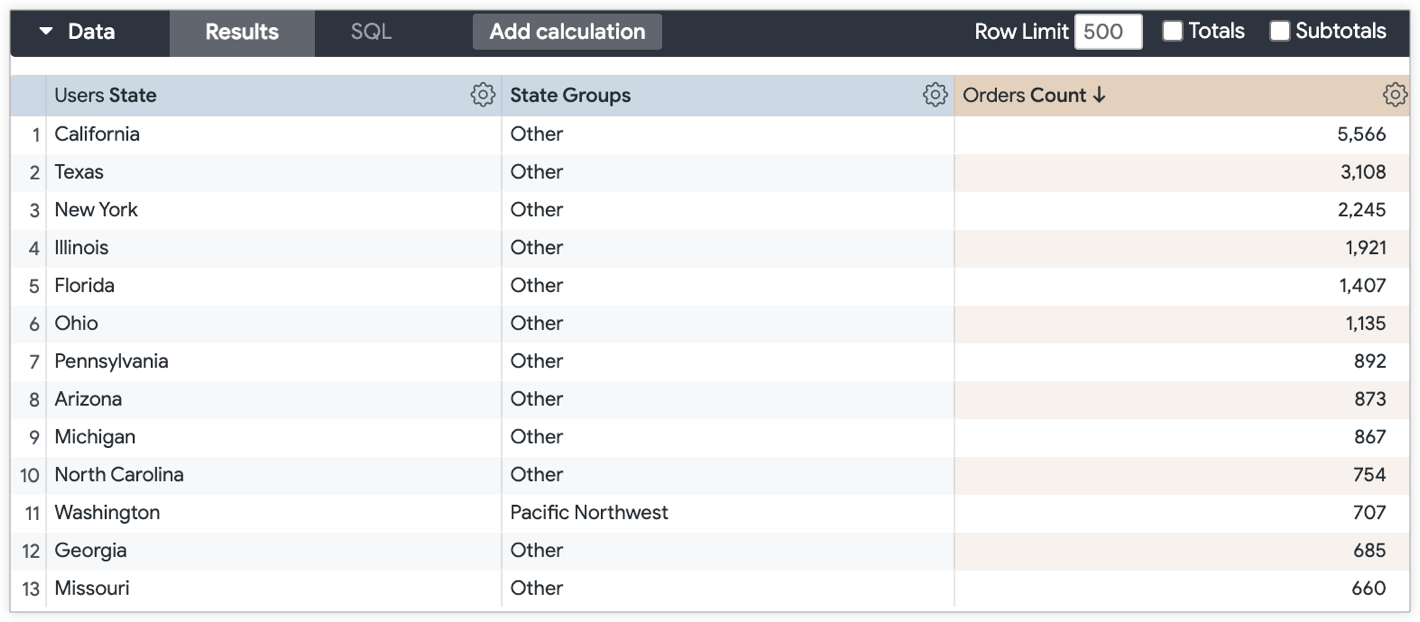1420x622 pixels.
Task: Select the Missouri state cell
Action: click(92, 588)
